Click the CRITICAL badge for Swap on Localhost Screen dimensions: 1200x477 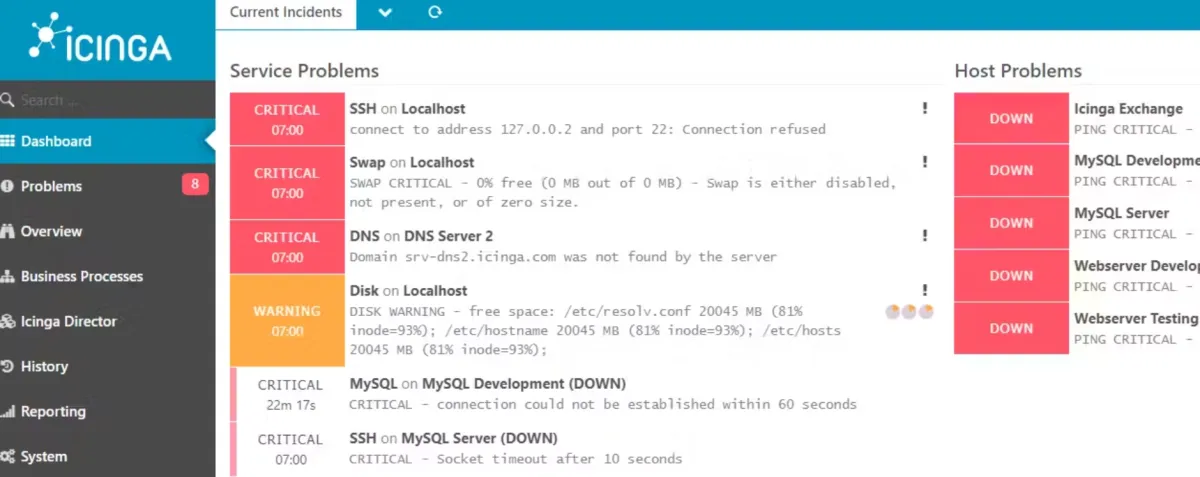[x=287, y=182]
